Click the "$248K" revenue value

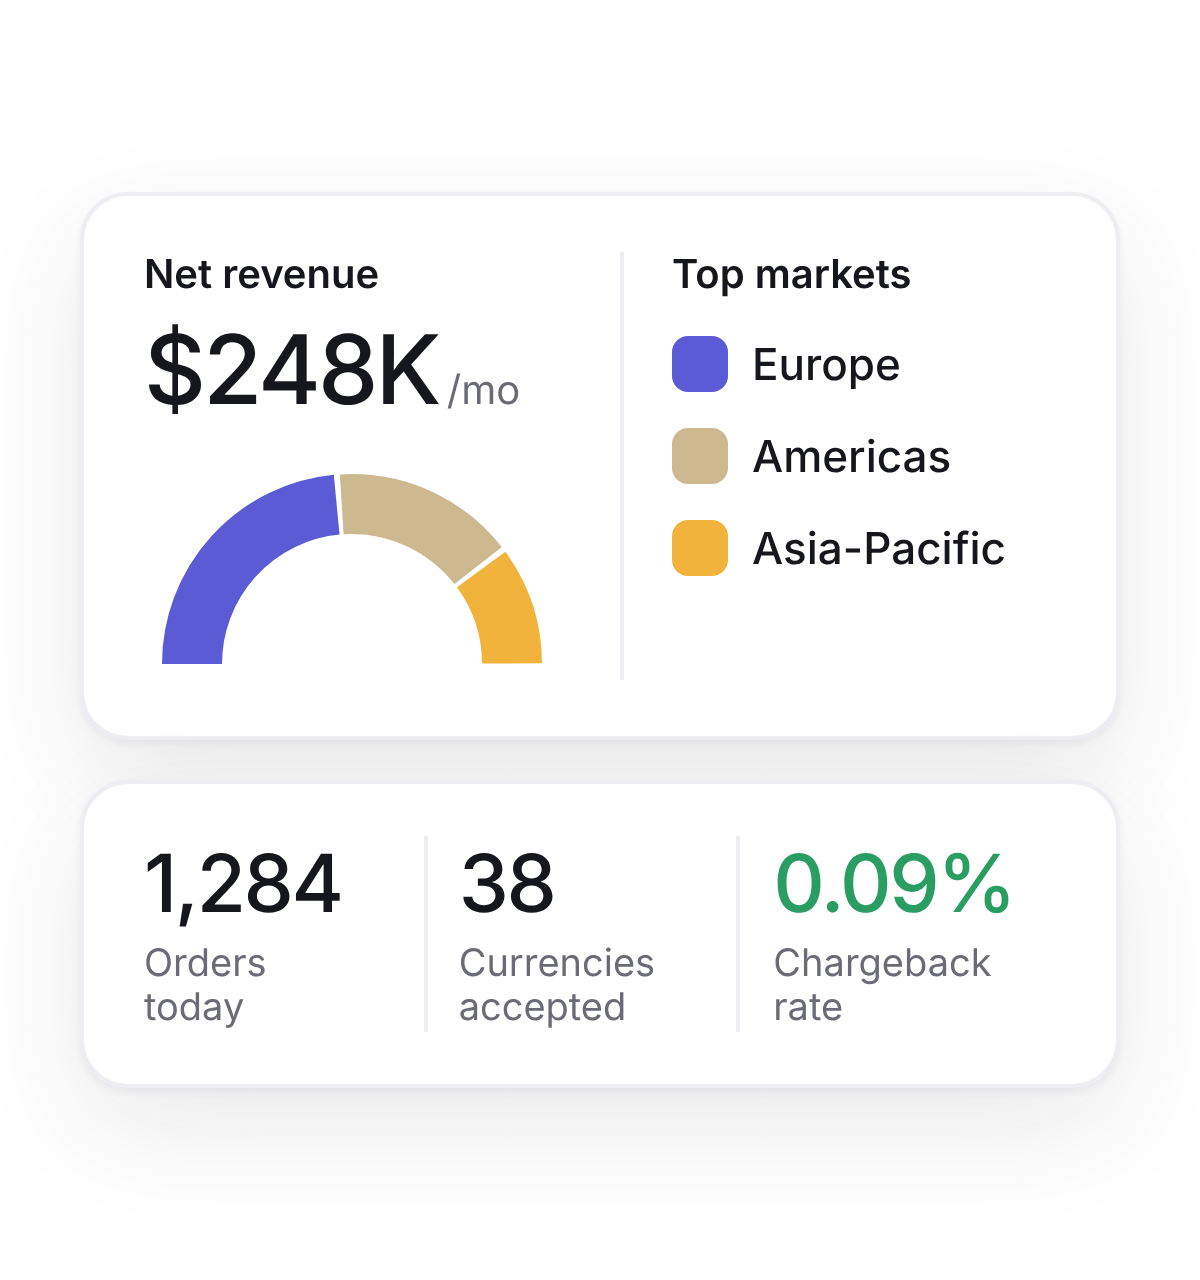(x=293, y=371)
